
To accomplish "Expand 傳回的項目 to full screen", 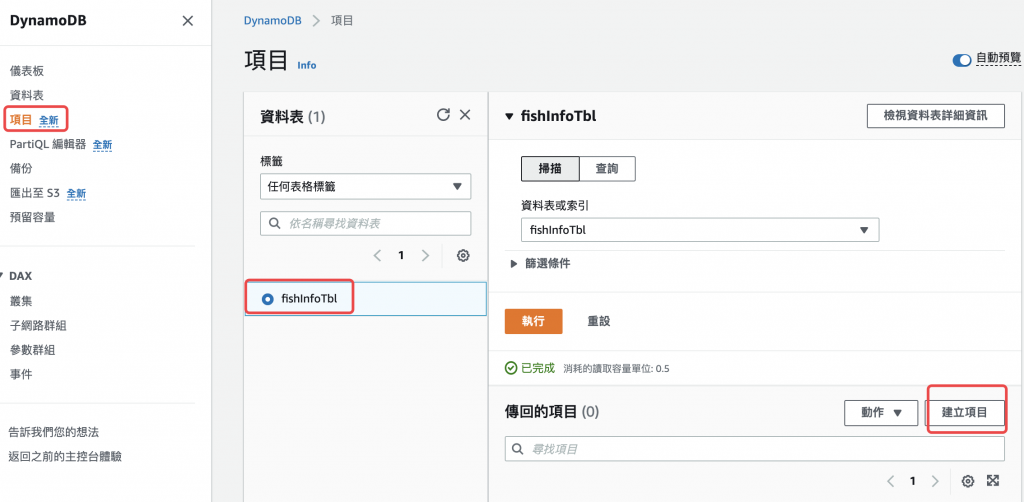I will [x=993, y=480].
